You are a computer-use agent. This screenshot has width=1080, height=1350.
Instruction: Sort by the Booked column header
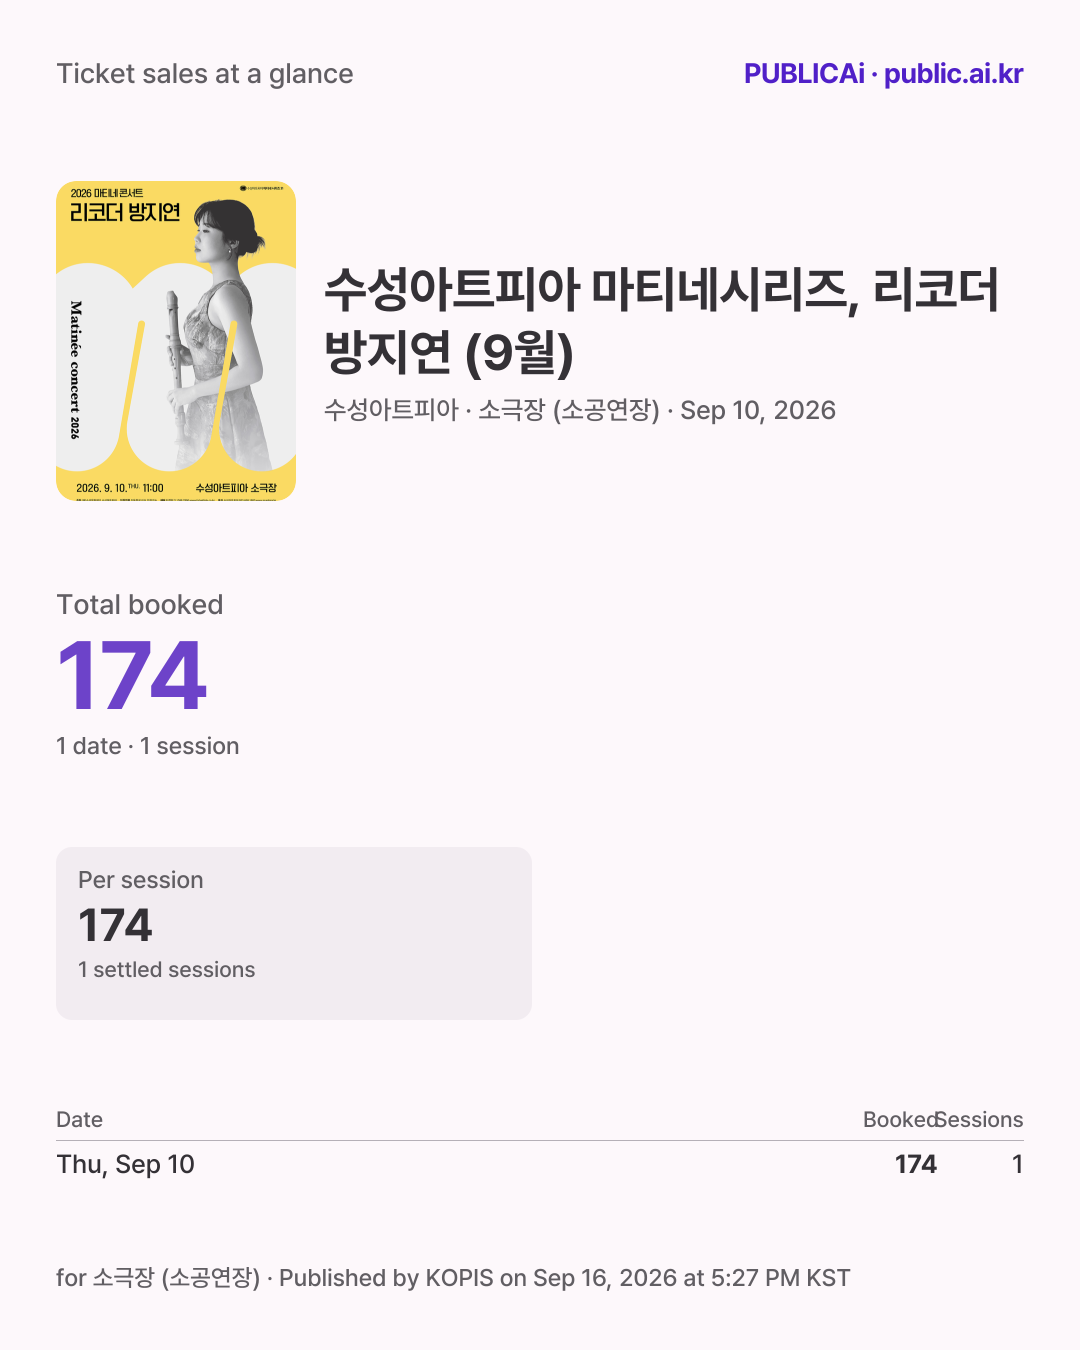[899, 1120]
